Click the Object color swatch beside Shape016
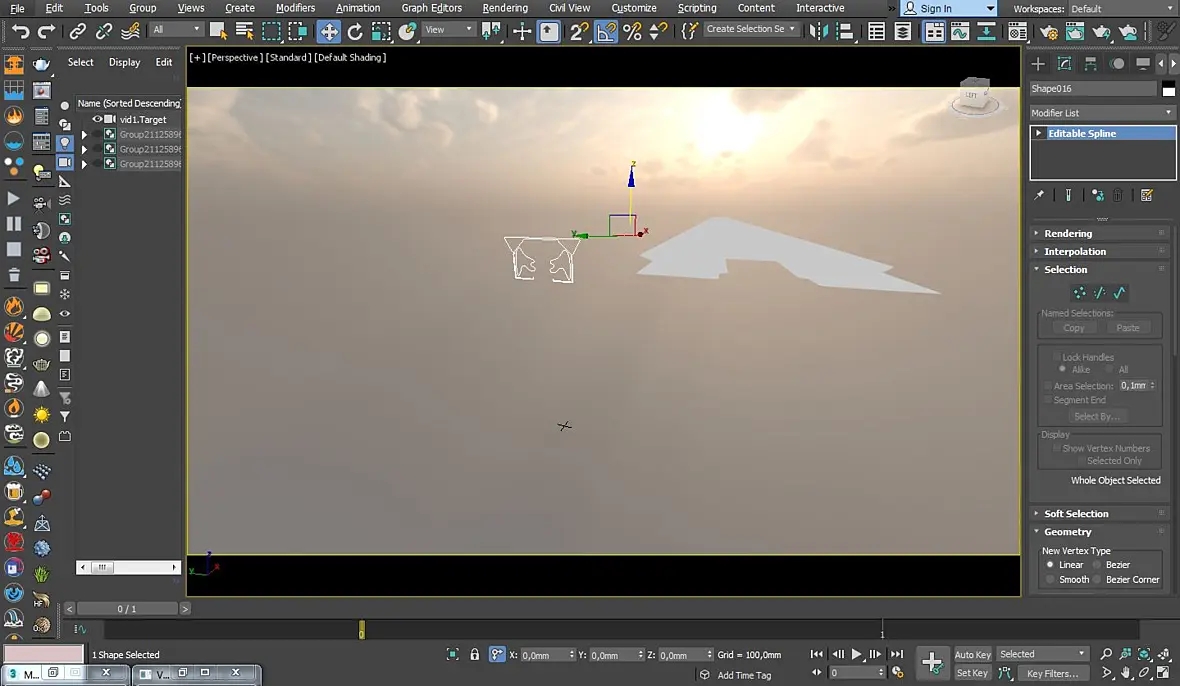 click(1168, 89)
